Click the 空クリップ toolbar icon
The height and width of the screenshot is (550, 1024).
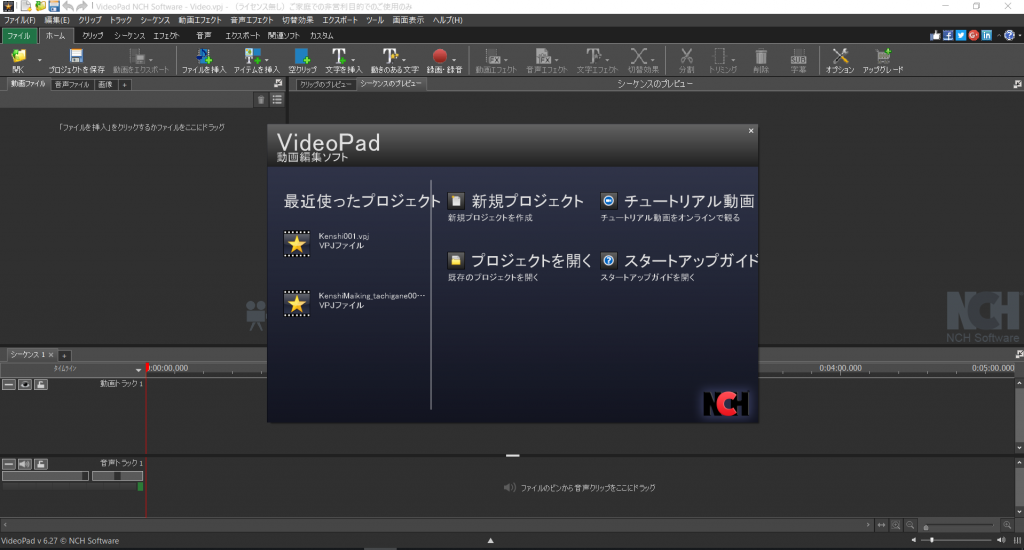click(x=301, y=56)
